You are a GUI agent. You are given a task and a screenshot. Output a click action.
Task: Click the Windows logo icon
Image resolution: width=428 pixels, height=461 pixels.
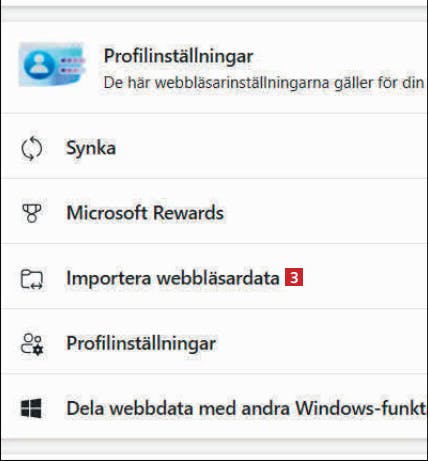click(x=31, y=408)
